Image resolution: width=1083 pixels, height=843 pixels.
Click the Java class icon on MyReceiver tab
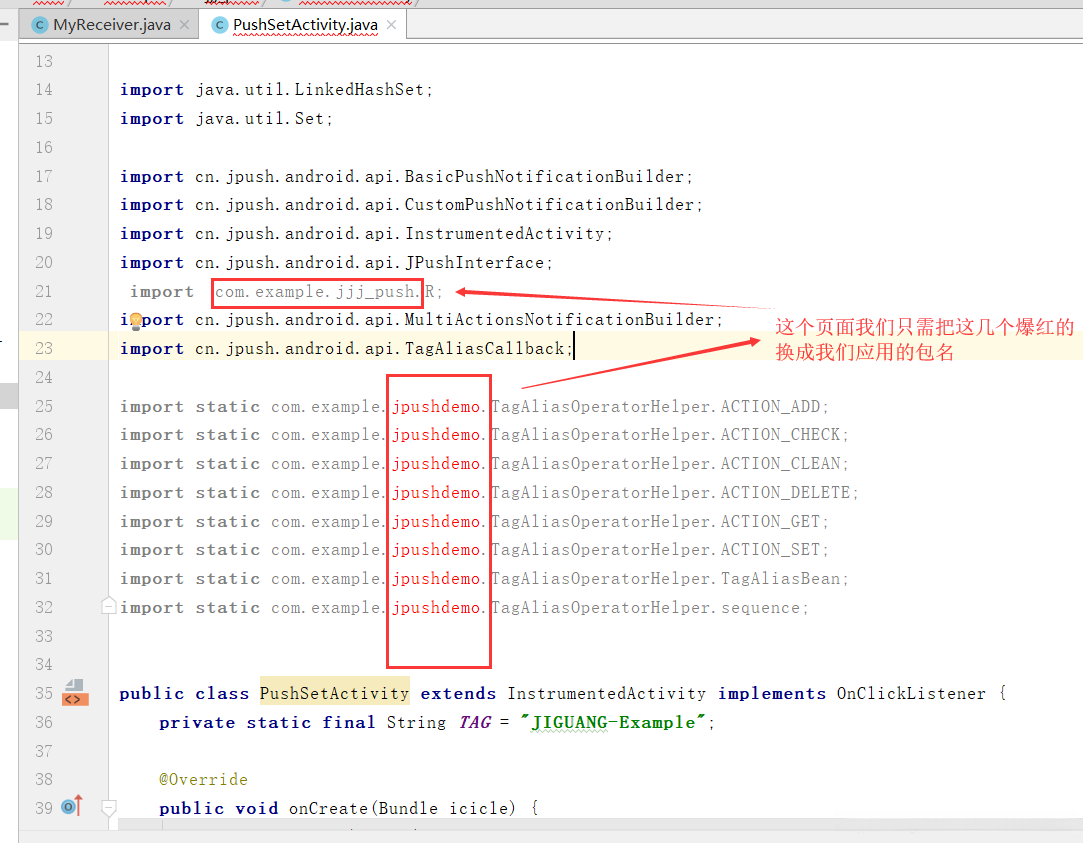(41, 26)
